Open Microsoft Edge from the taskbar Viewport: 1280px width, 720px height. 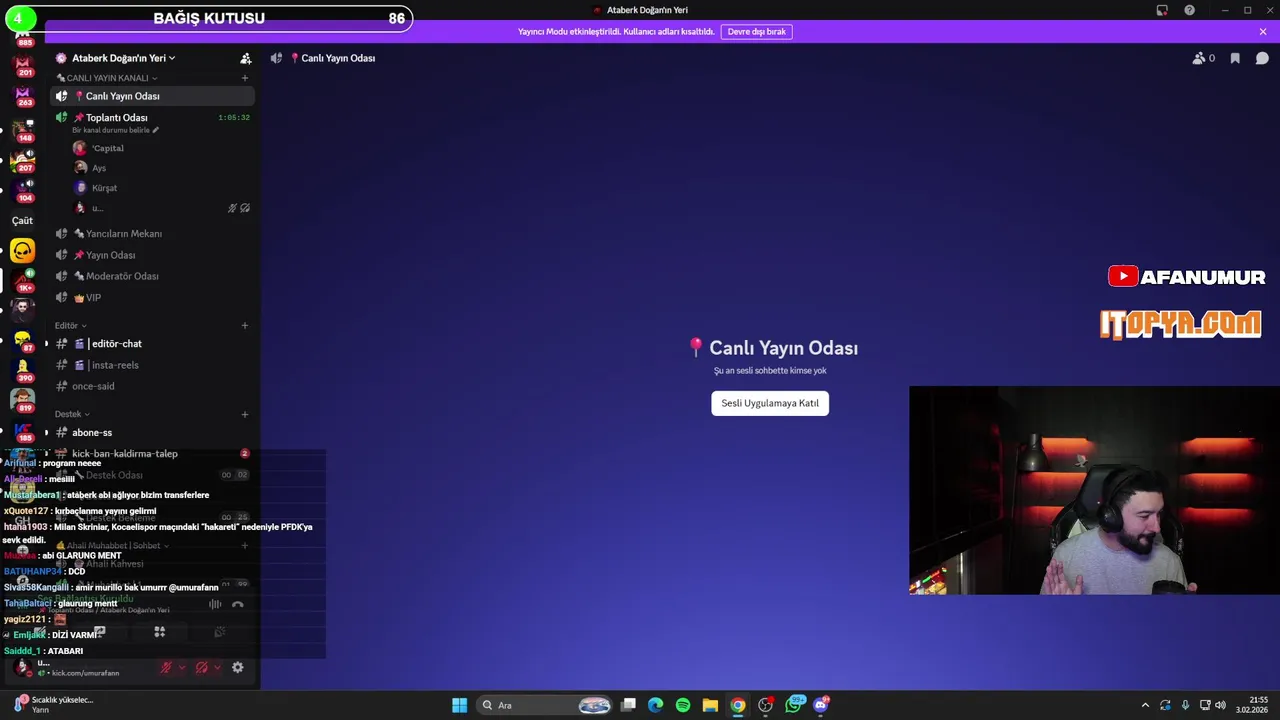coord(656,705)
